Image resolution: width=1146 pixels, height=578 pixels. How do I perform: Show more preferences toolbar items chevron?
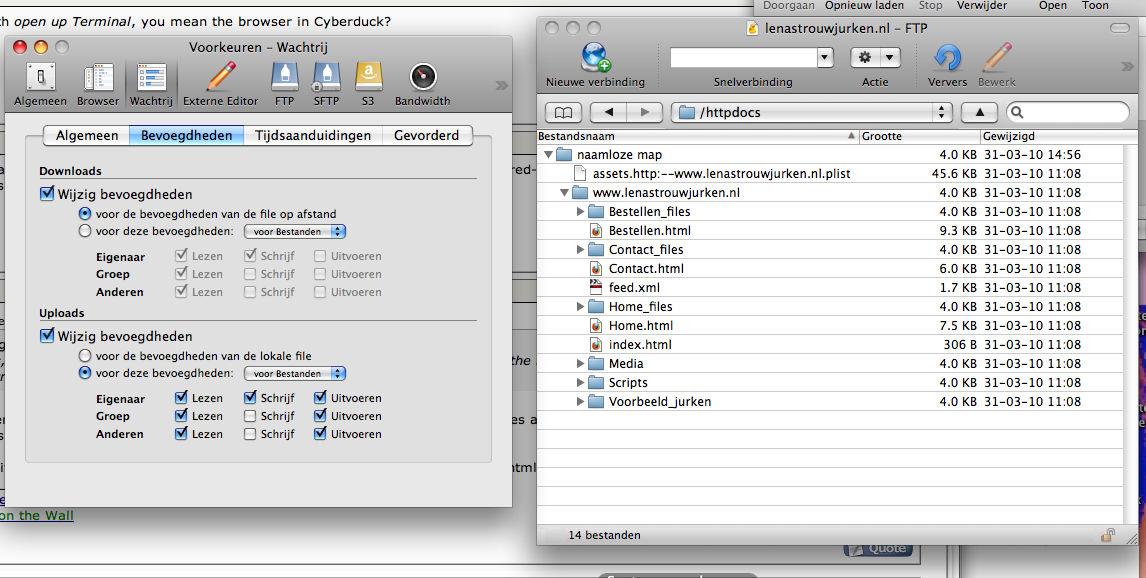pyautogui.click(x=501, y=85)
